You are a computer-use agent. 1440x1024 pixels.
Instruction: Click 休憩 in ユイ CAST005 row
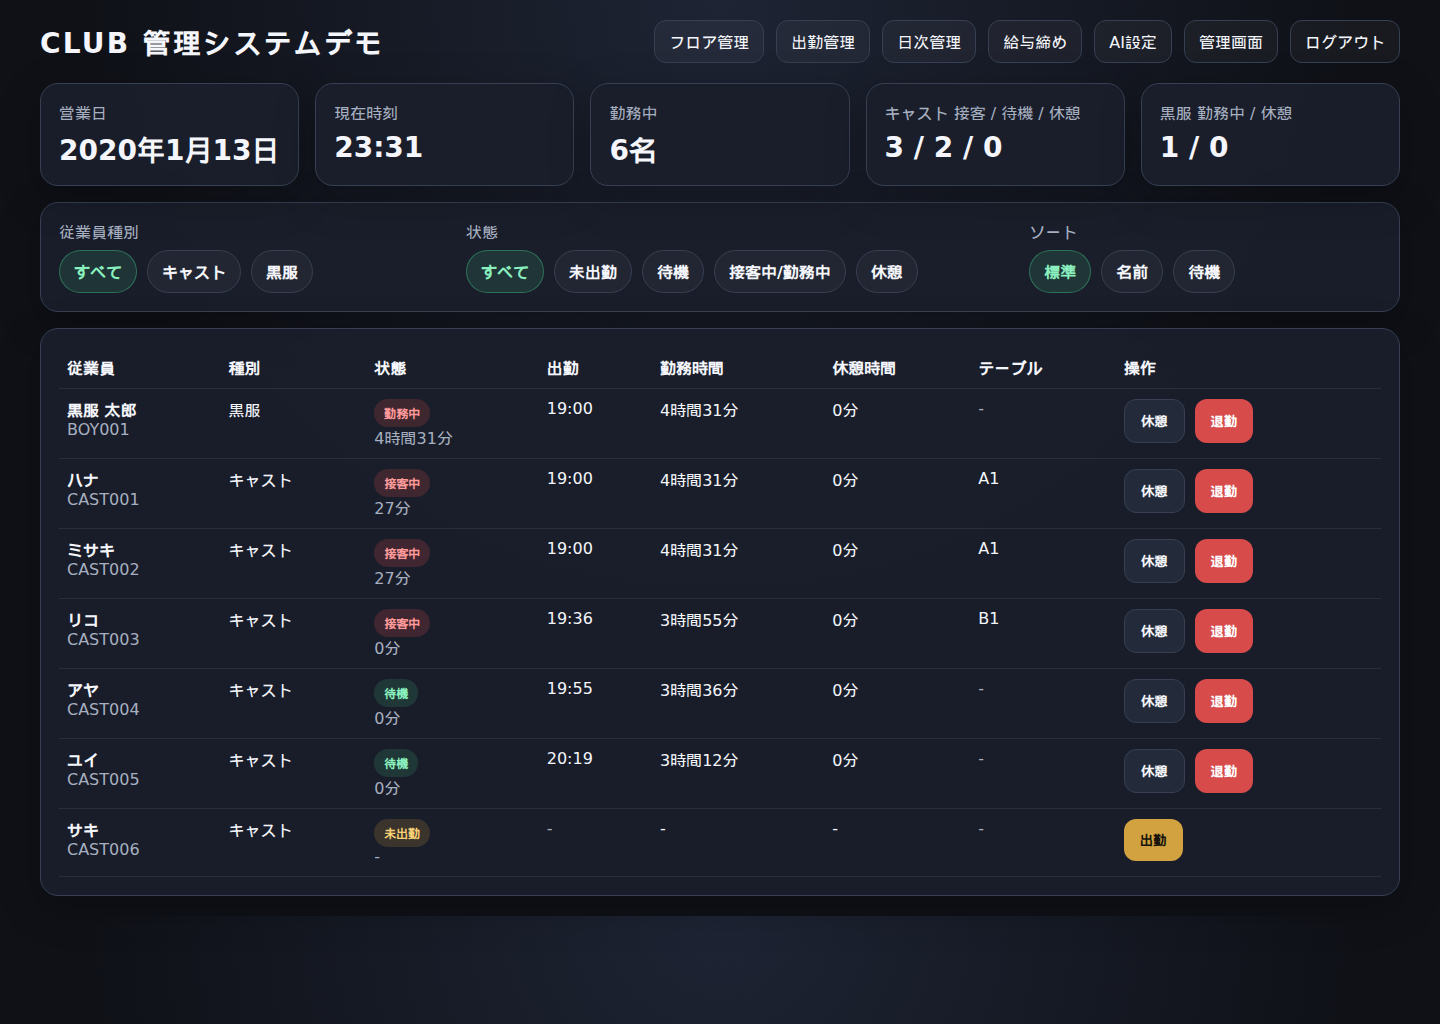[x=1154, y=771]
